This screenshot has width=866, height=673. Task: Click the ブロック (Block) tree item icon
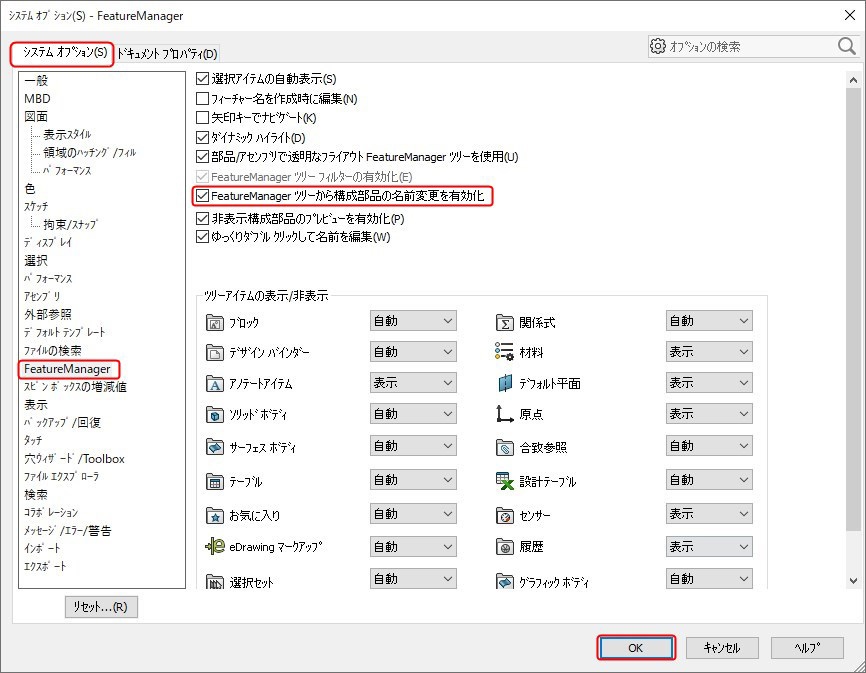(213, 322)
